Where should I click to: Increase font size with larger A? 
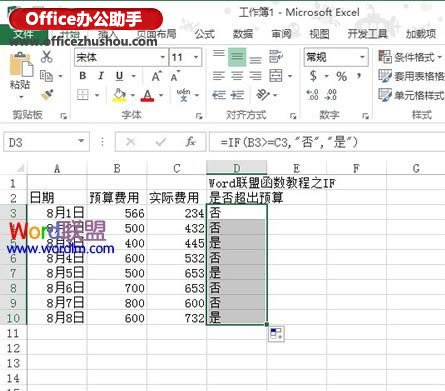click(x=156, y=76)
